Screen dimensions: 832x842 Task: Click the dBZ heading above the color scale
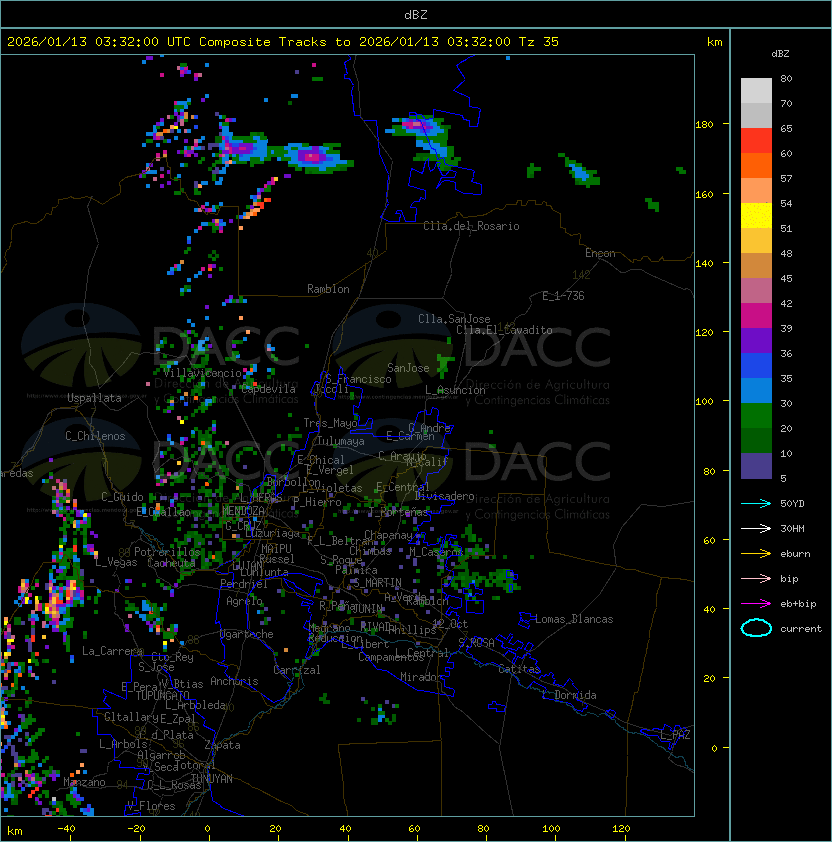coord(780,54)
